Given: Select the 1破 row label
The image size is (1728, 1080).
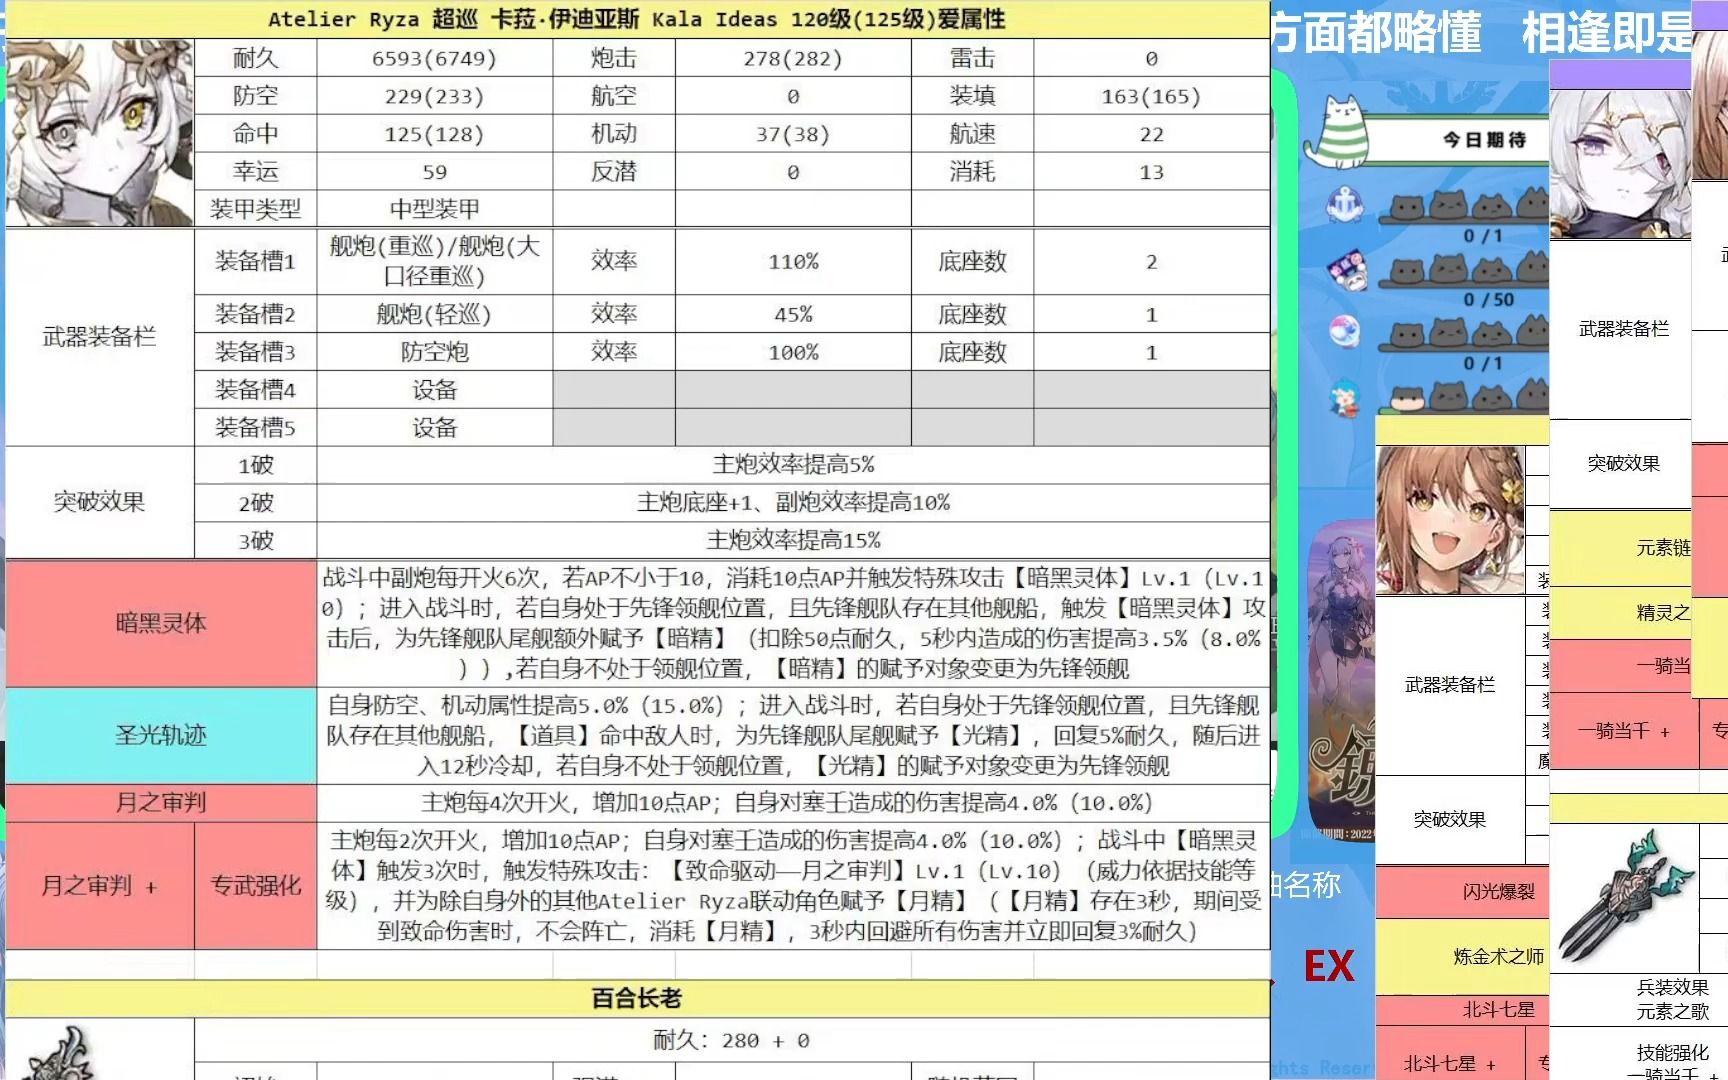Looking at the screenshot, I should [255, 465].
